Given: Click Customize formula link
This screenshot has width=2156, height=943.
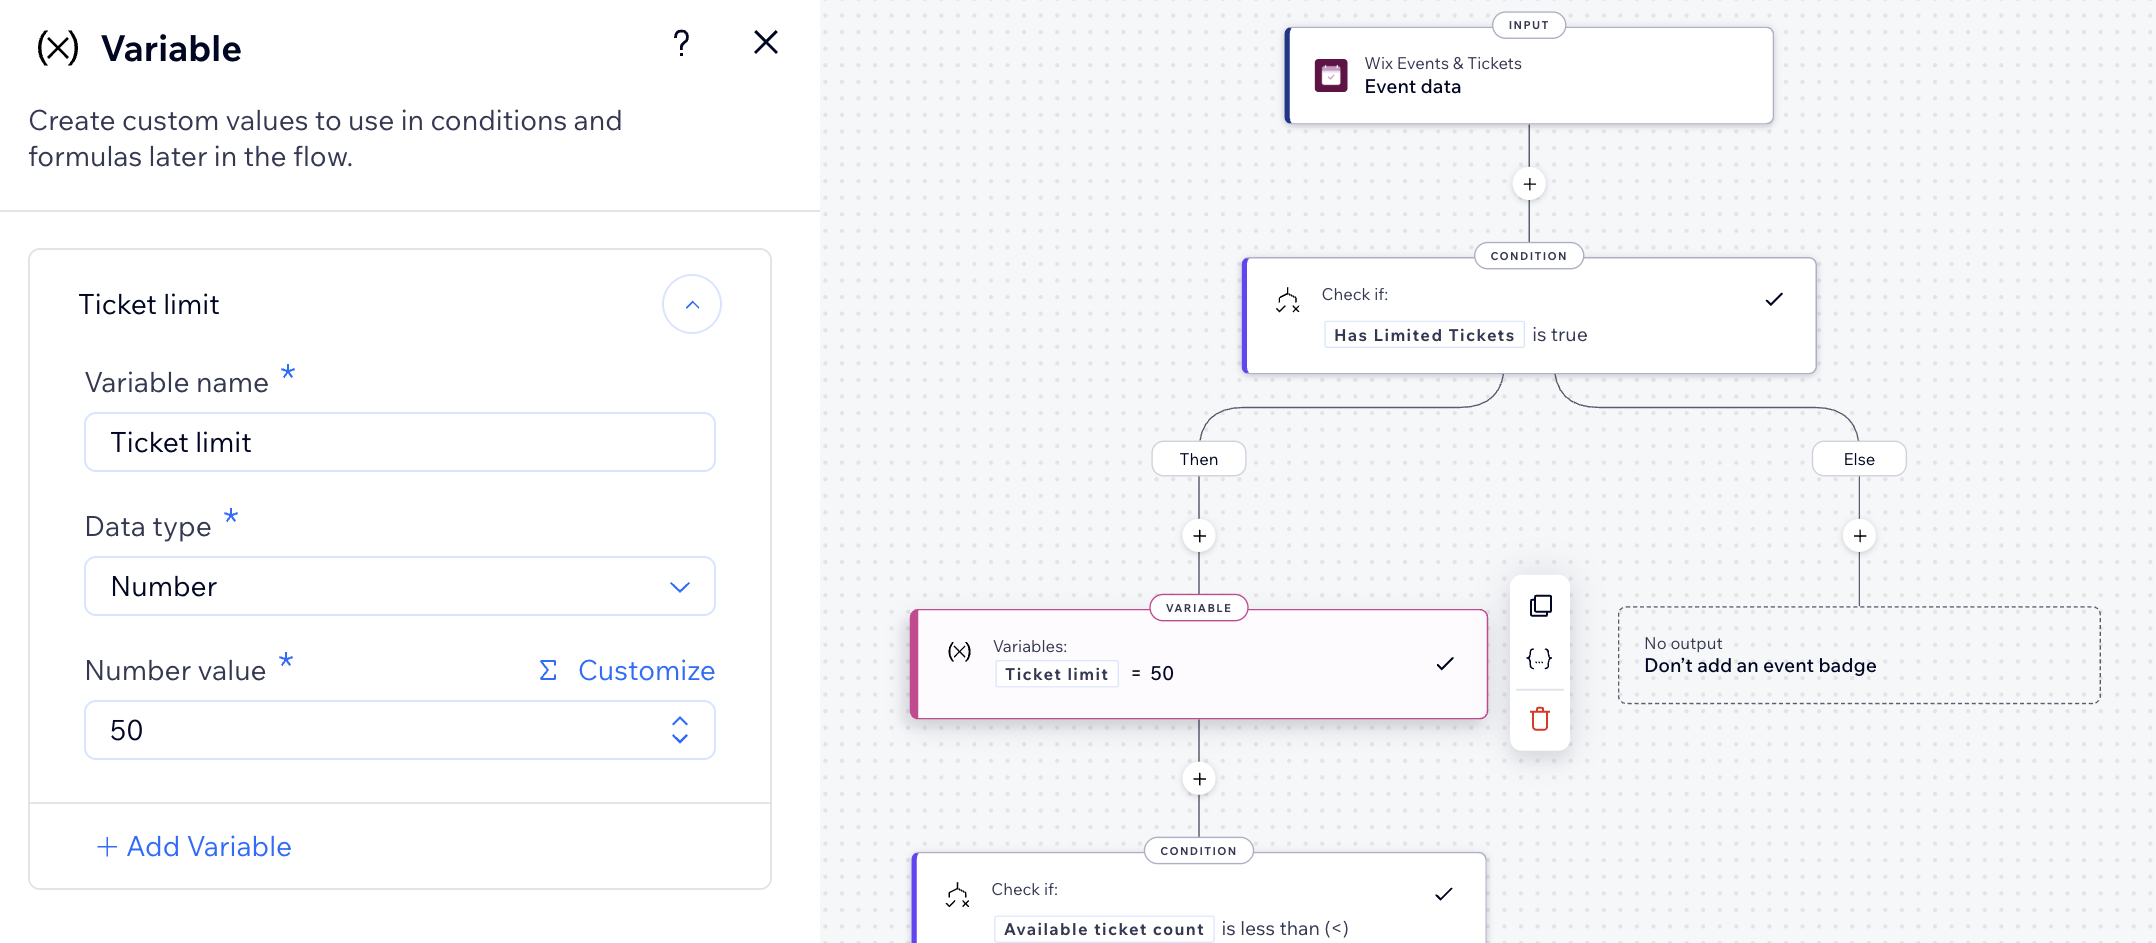Looking at the screenshot, I should (627, 670).
